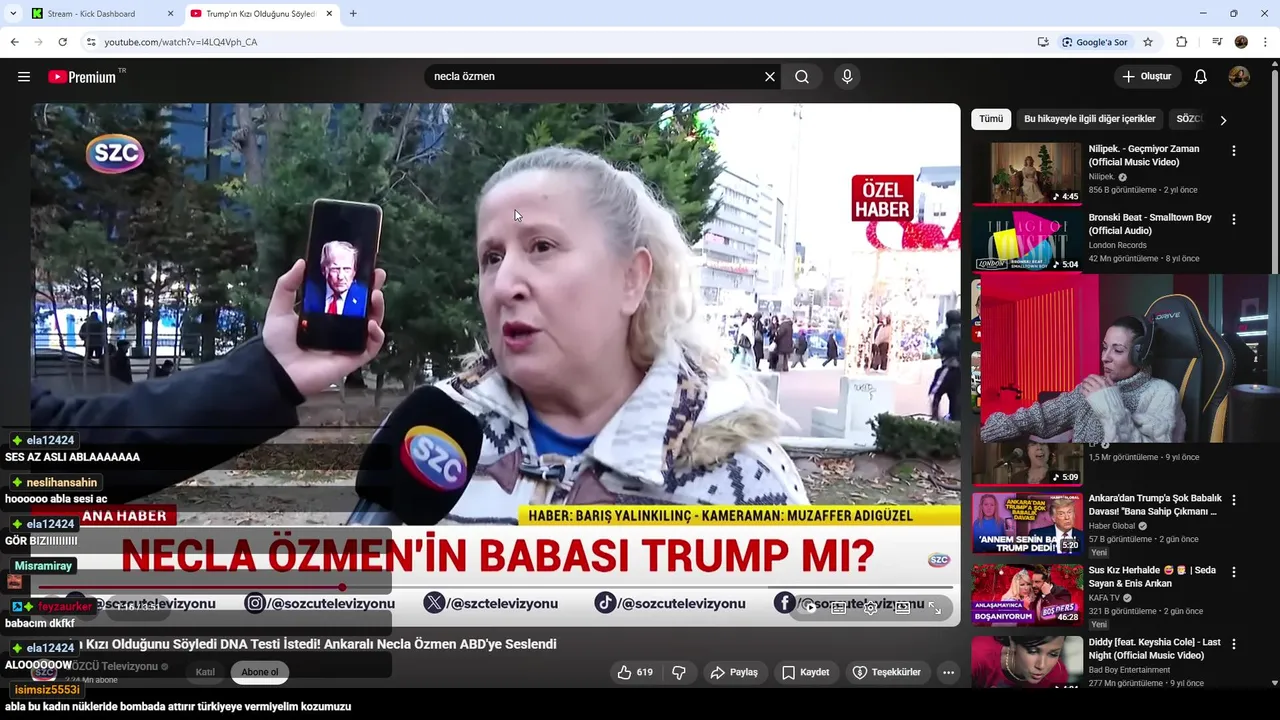Open the player settings gear
Viewport: 1280px width, 720px height.
[871, 607]
